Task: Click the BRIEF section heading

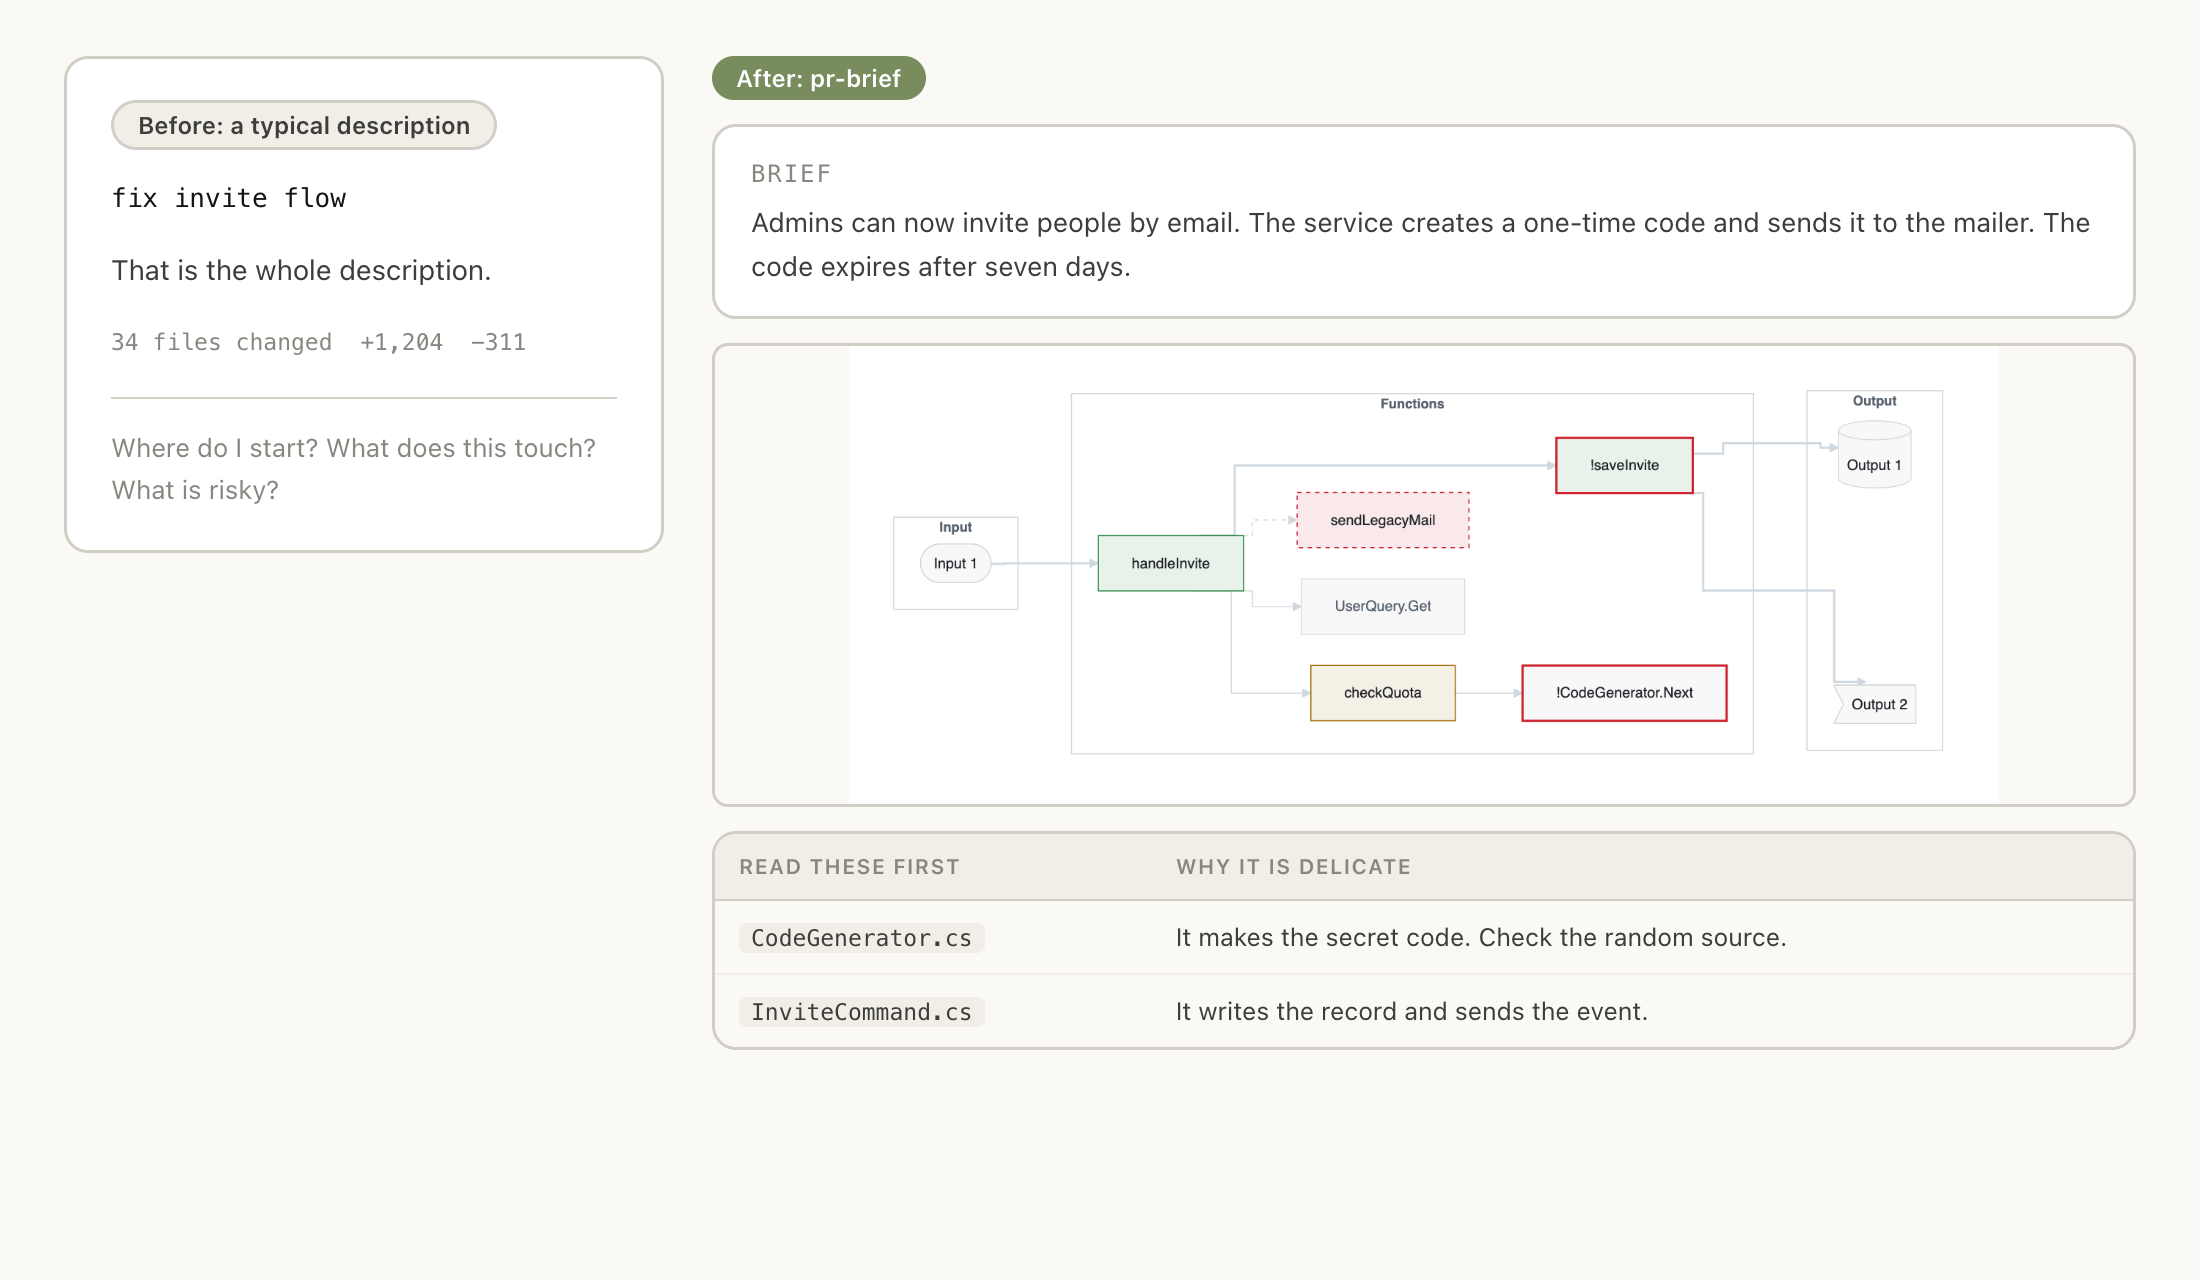Action: click(x=791, y=174)
